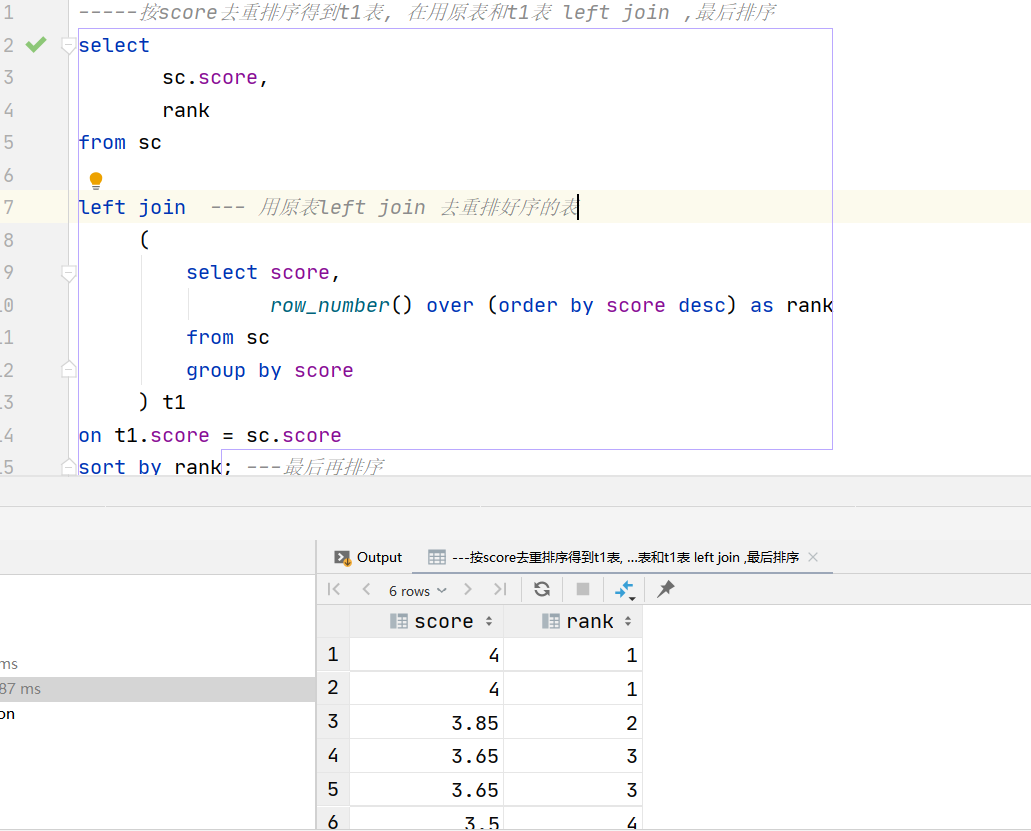Open the Output tab
Image resolution: width=1031 pixels, height=831 pixels.
pyautogui.click(x=368, y=558)
